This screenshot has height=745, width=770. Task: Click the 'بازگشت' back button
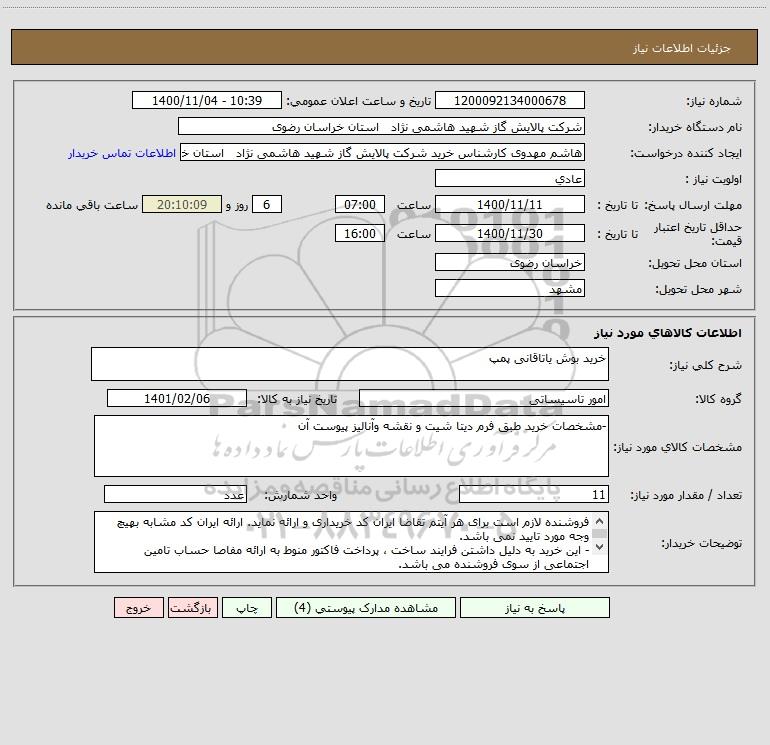pyautogui.click(x=192, y=607)
